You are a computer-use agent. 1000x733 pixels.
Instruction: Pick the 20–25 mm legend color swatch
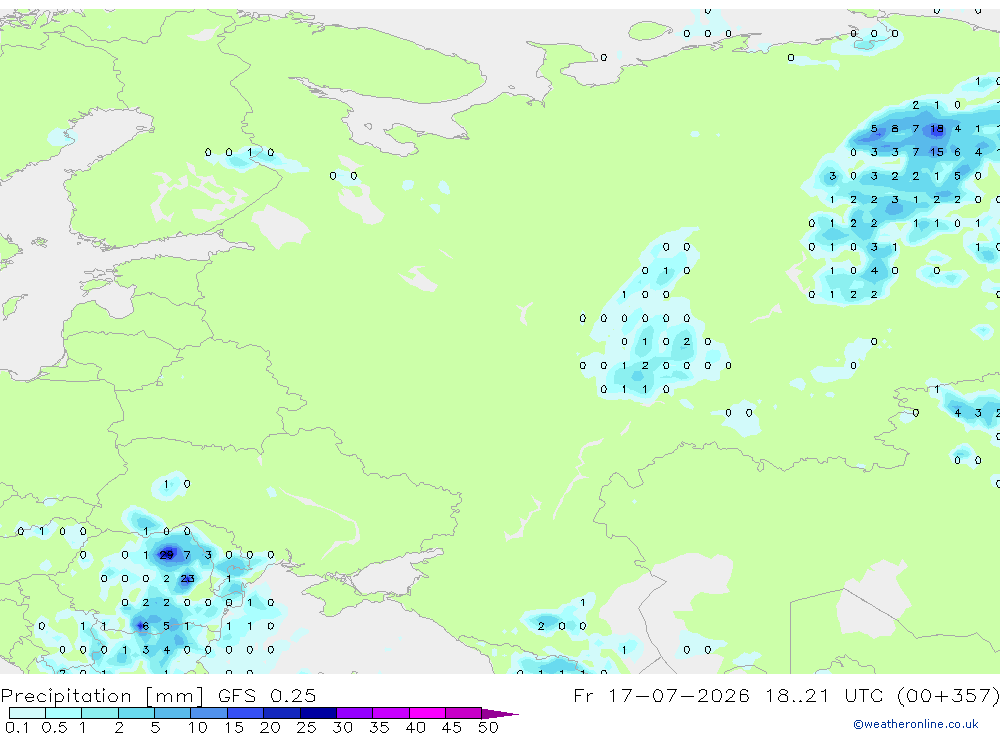coord(282,713)
